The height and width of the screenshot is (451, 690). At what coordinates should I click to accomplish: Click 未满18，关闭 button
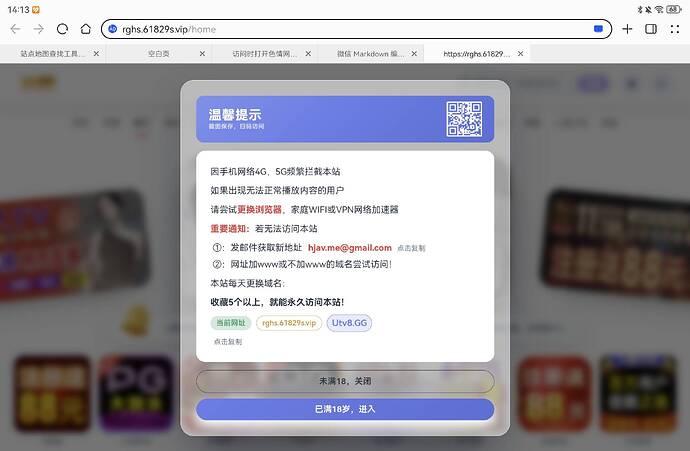[x=345, y=381]
